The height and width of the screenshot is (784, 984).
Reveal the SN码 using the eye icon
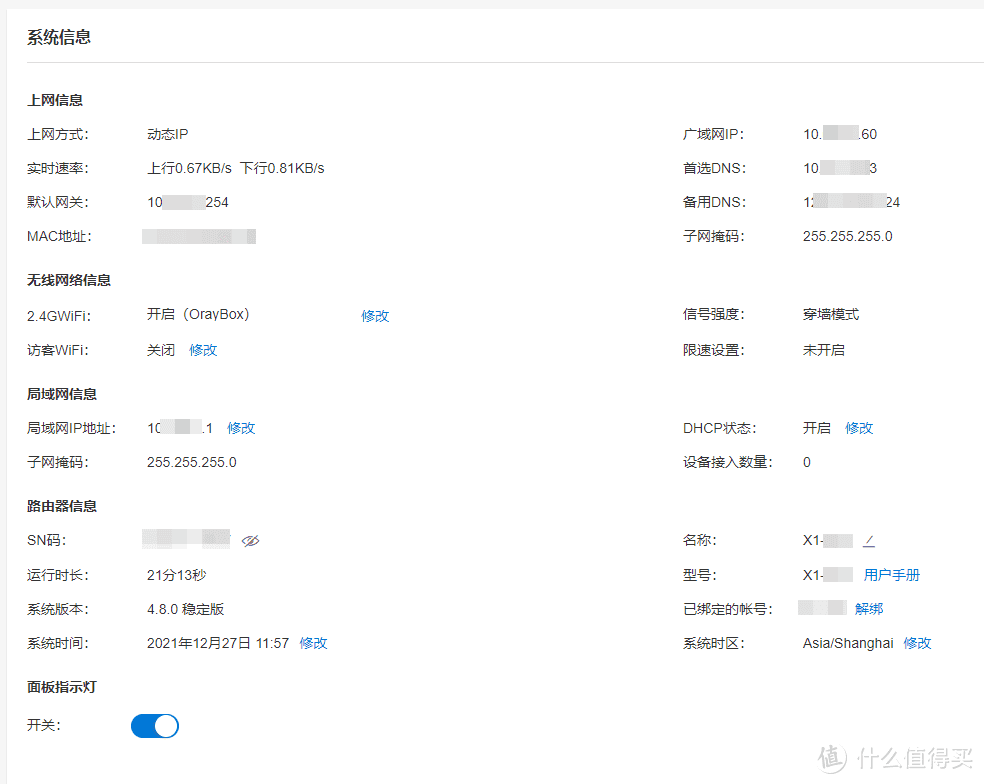(x=251, y=541)
